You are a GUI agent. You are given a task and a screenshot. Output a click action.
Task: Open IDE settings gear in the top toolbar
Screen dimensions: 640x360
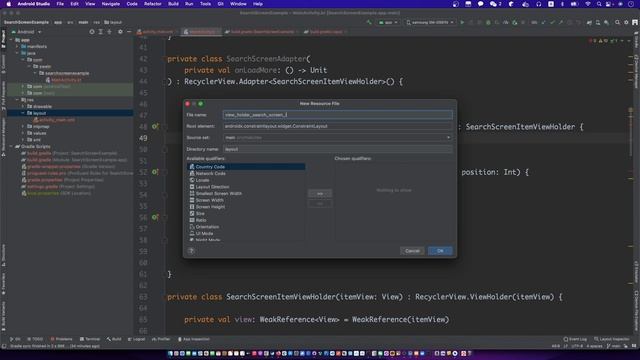point(626,22)
